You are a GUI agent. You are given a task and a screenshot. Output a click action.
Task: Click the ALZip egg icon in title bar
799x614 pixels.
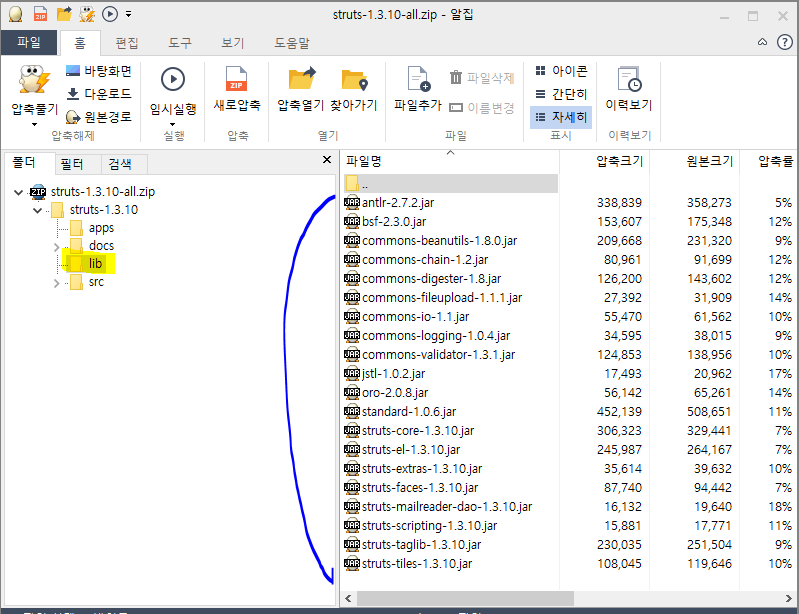15,14
